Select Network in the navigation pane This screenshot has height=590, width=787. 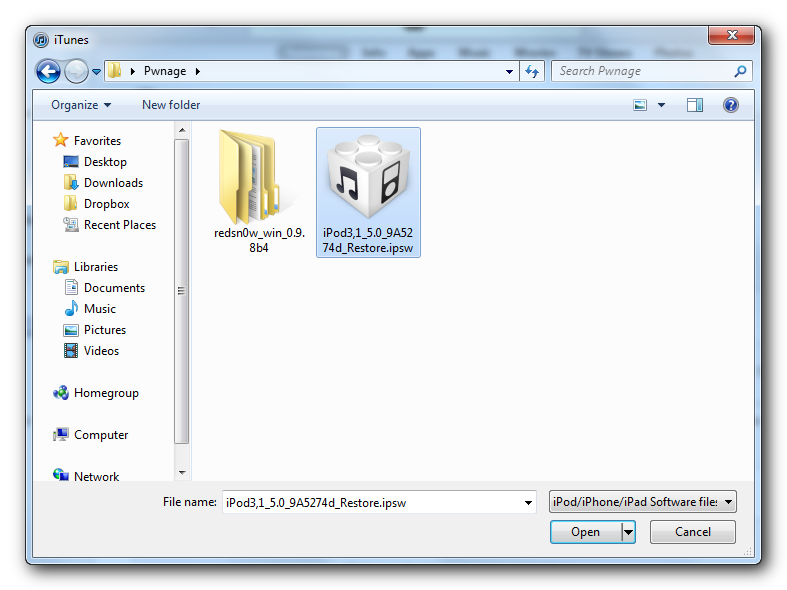coord(96,477)
